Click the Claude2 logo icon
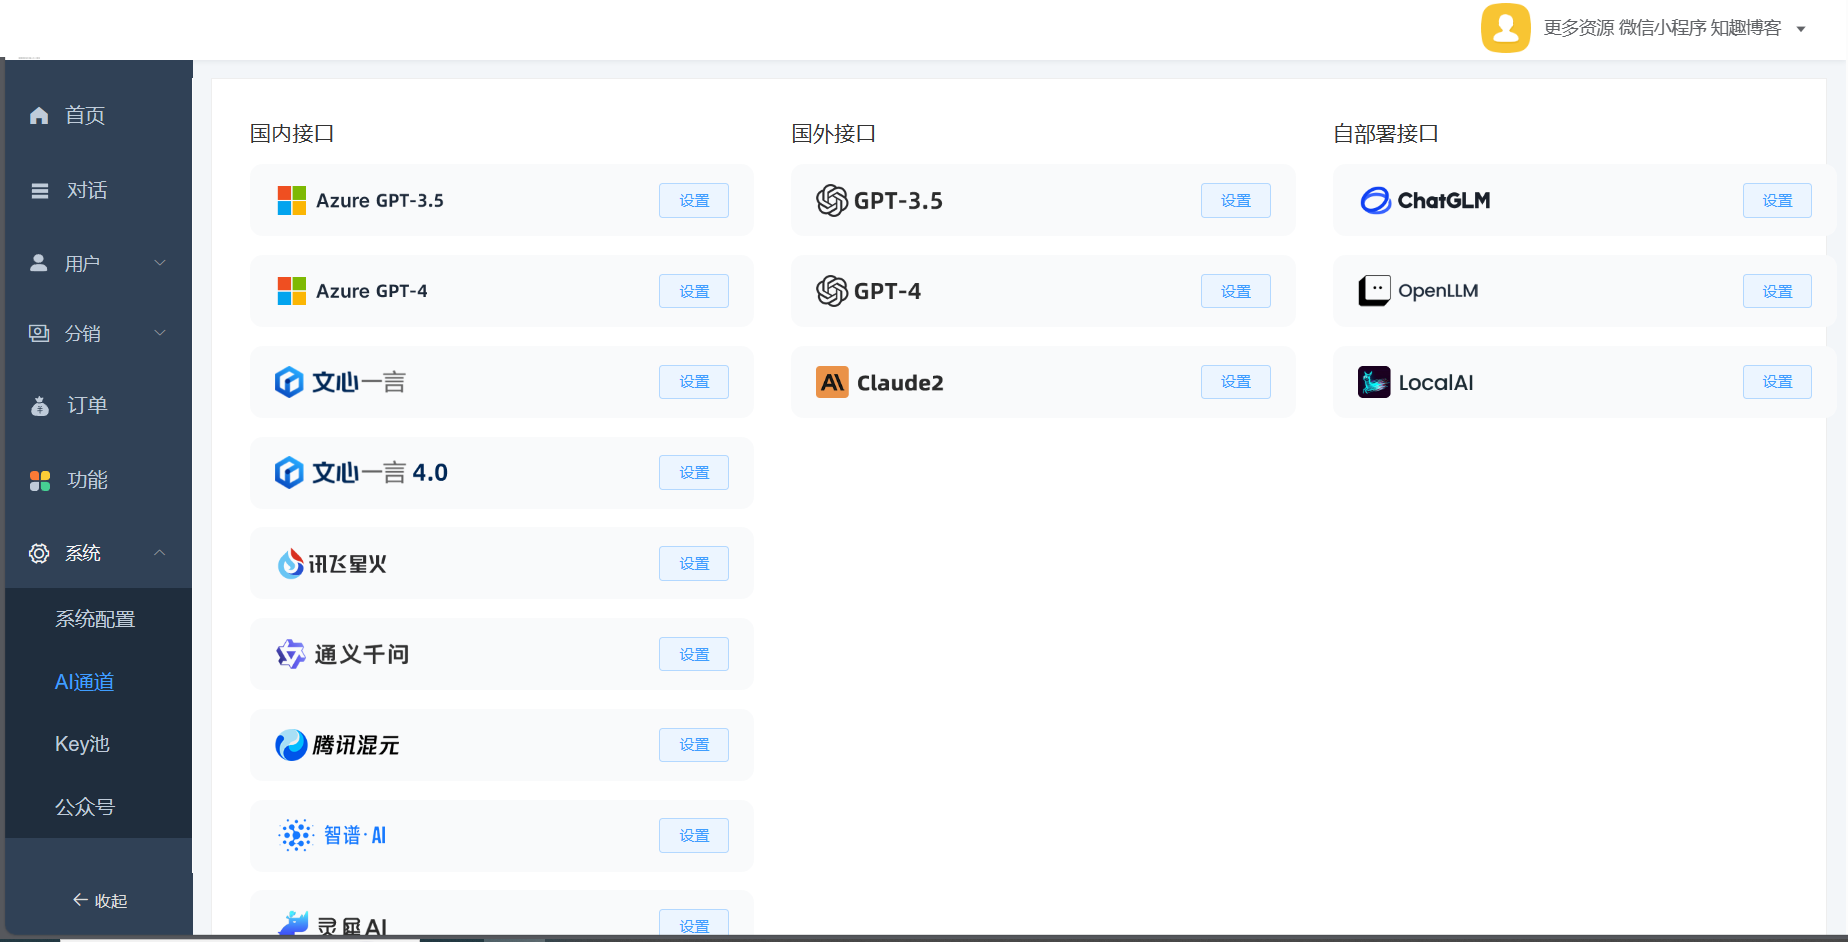The width and height of the screenshot is (1848, 942). (832, 382)
